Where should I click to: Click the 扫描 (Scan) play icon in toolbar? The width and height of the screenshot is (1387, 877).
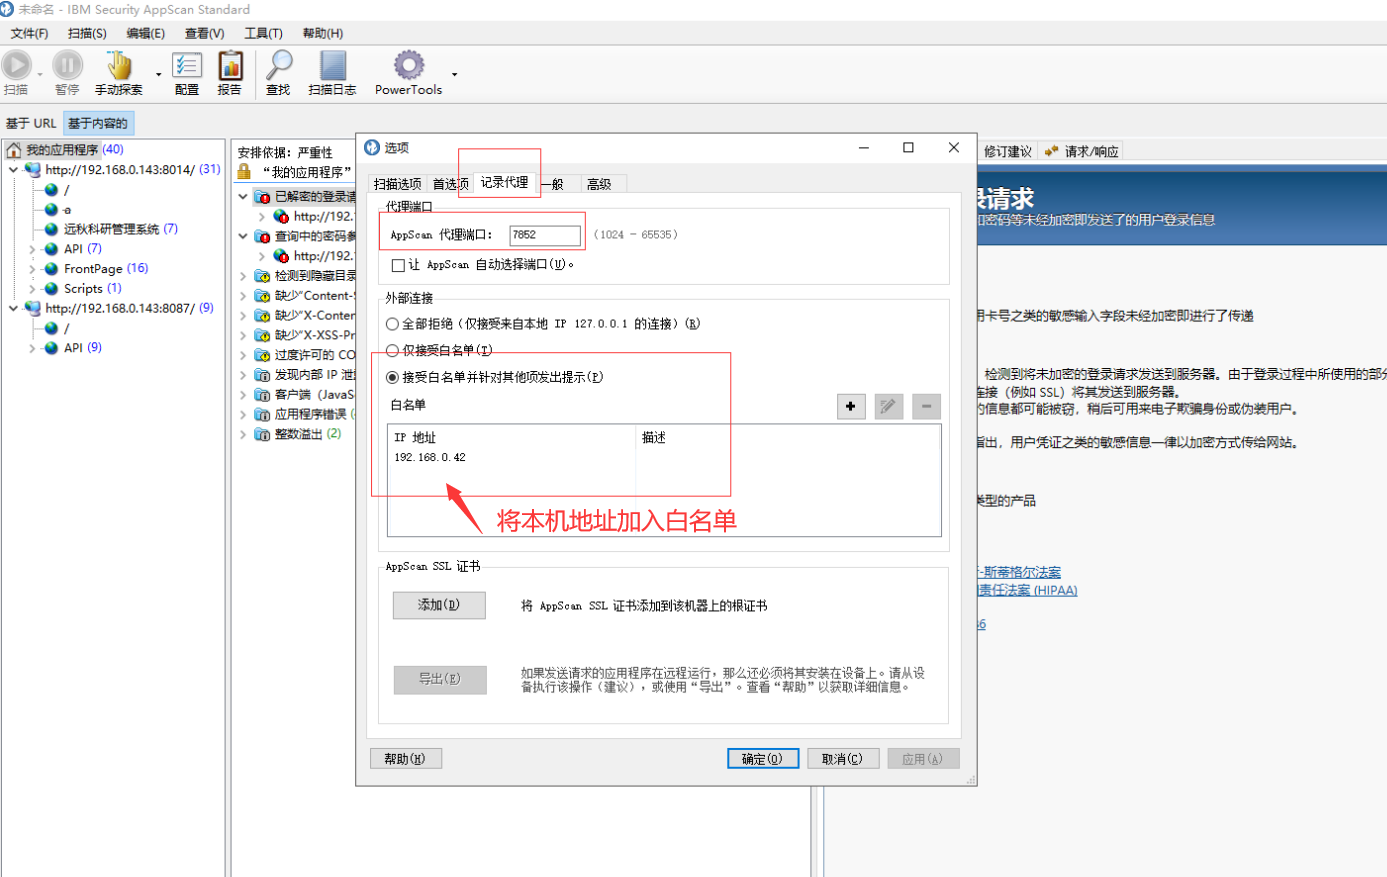(x=16, y=65)
